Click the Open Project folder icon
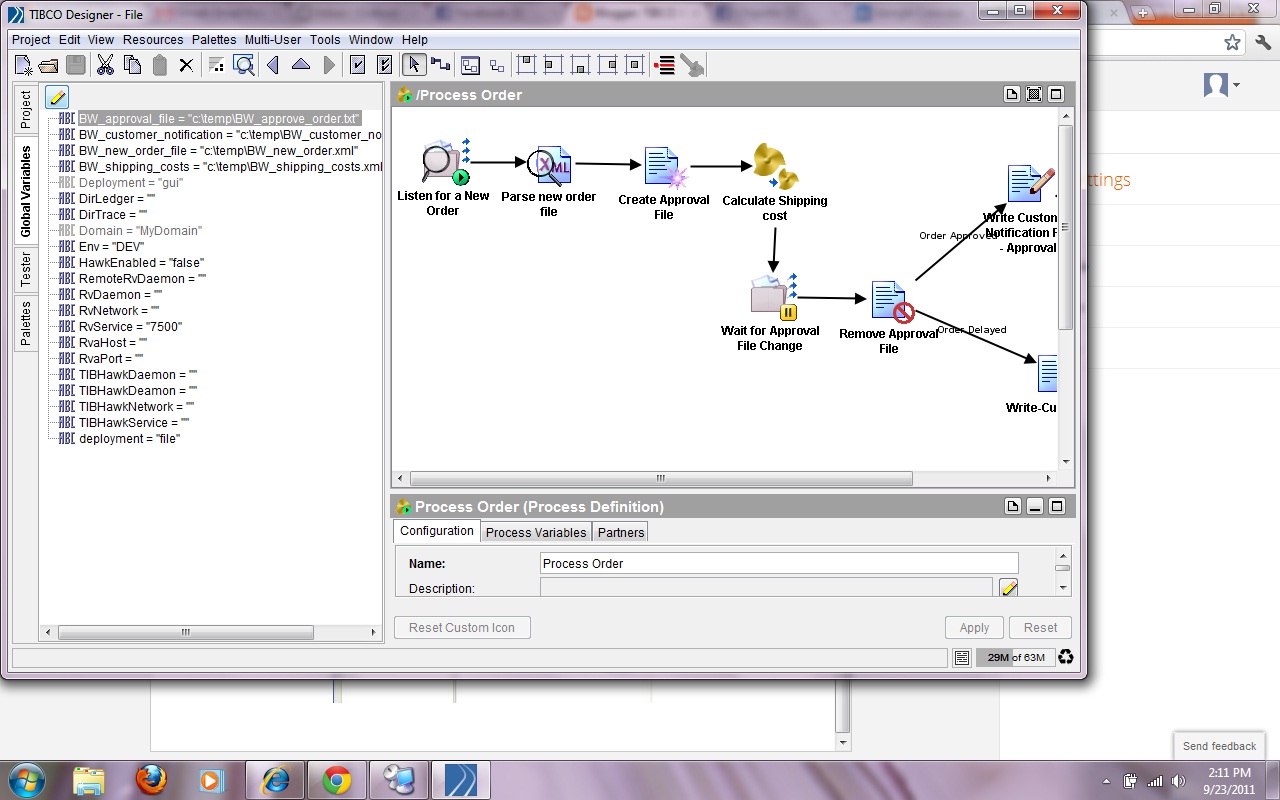The height and width of the screenshot is (800, 1280). point(49,65)
